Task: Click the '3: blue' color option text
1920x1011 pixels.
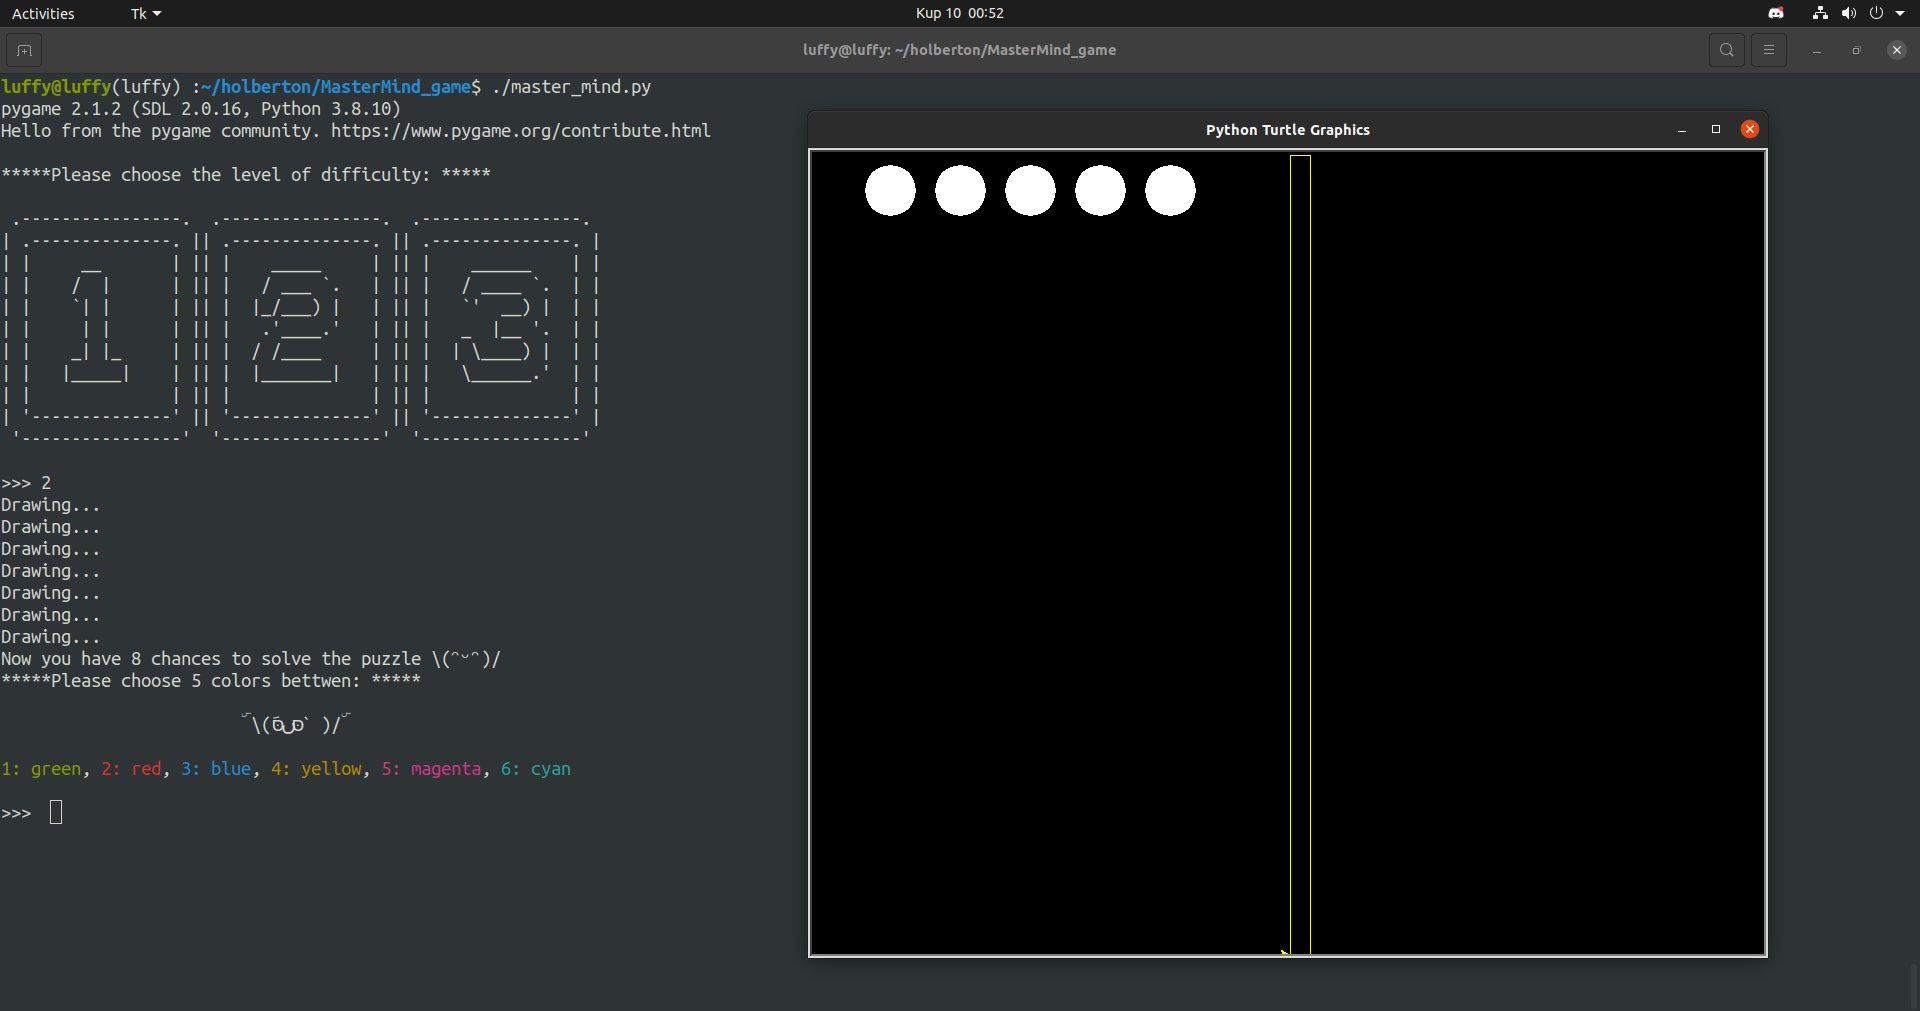Action: (216, 769)
